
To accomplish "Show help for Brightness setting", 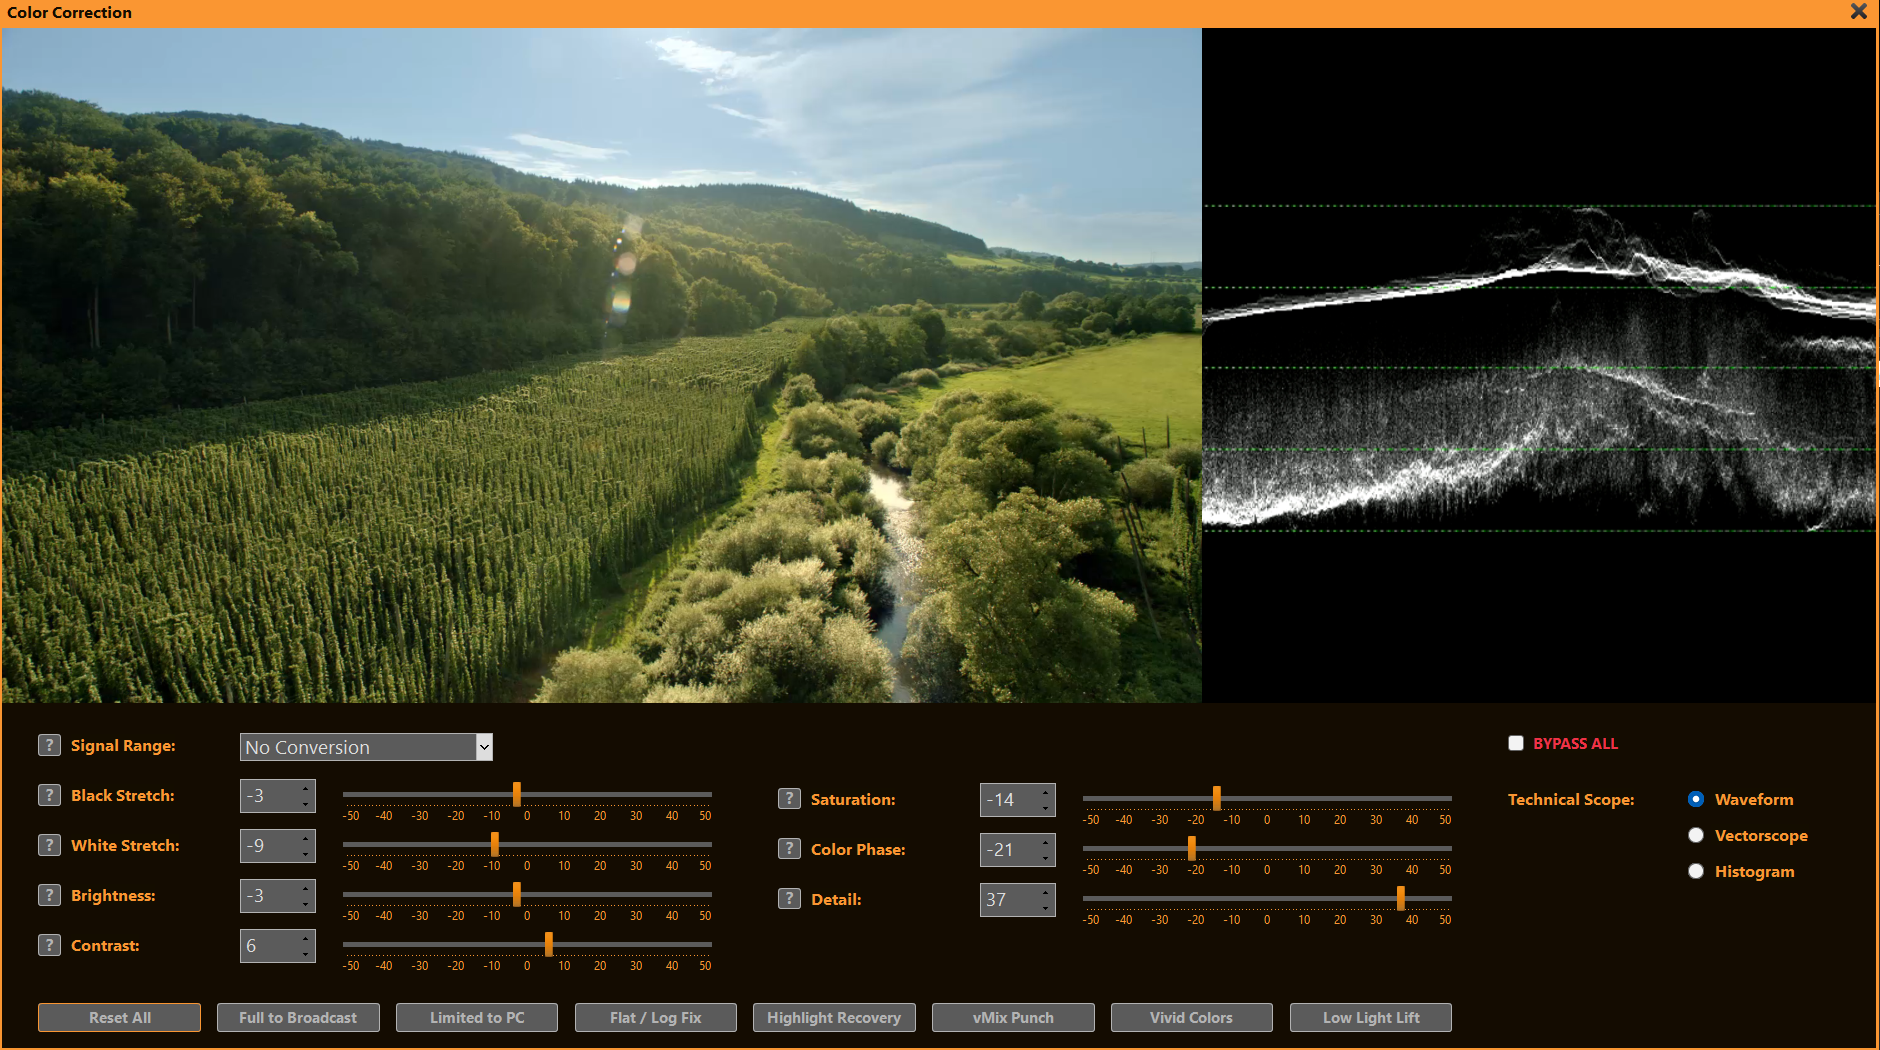I will (49, 895).
